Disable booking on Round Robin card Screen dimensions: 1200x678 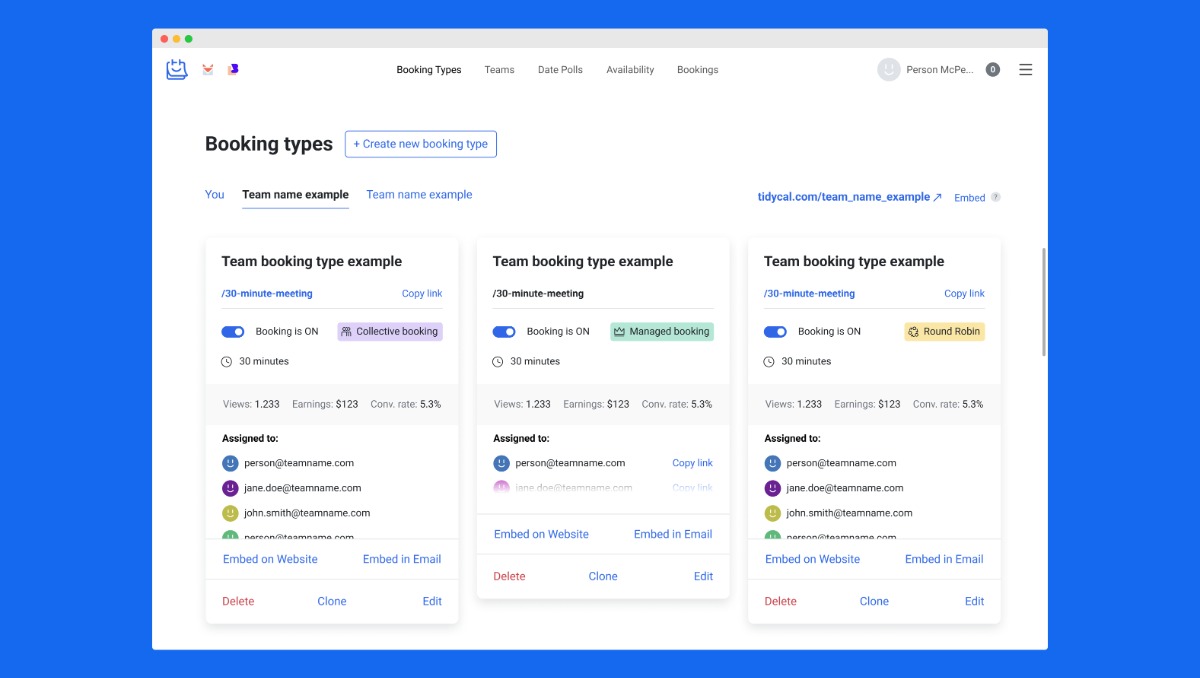[775, 332]
